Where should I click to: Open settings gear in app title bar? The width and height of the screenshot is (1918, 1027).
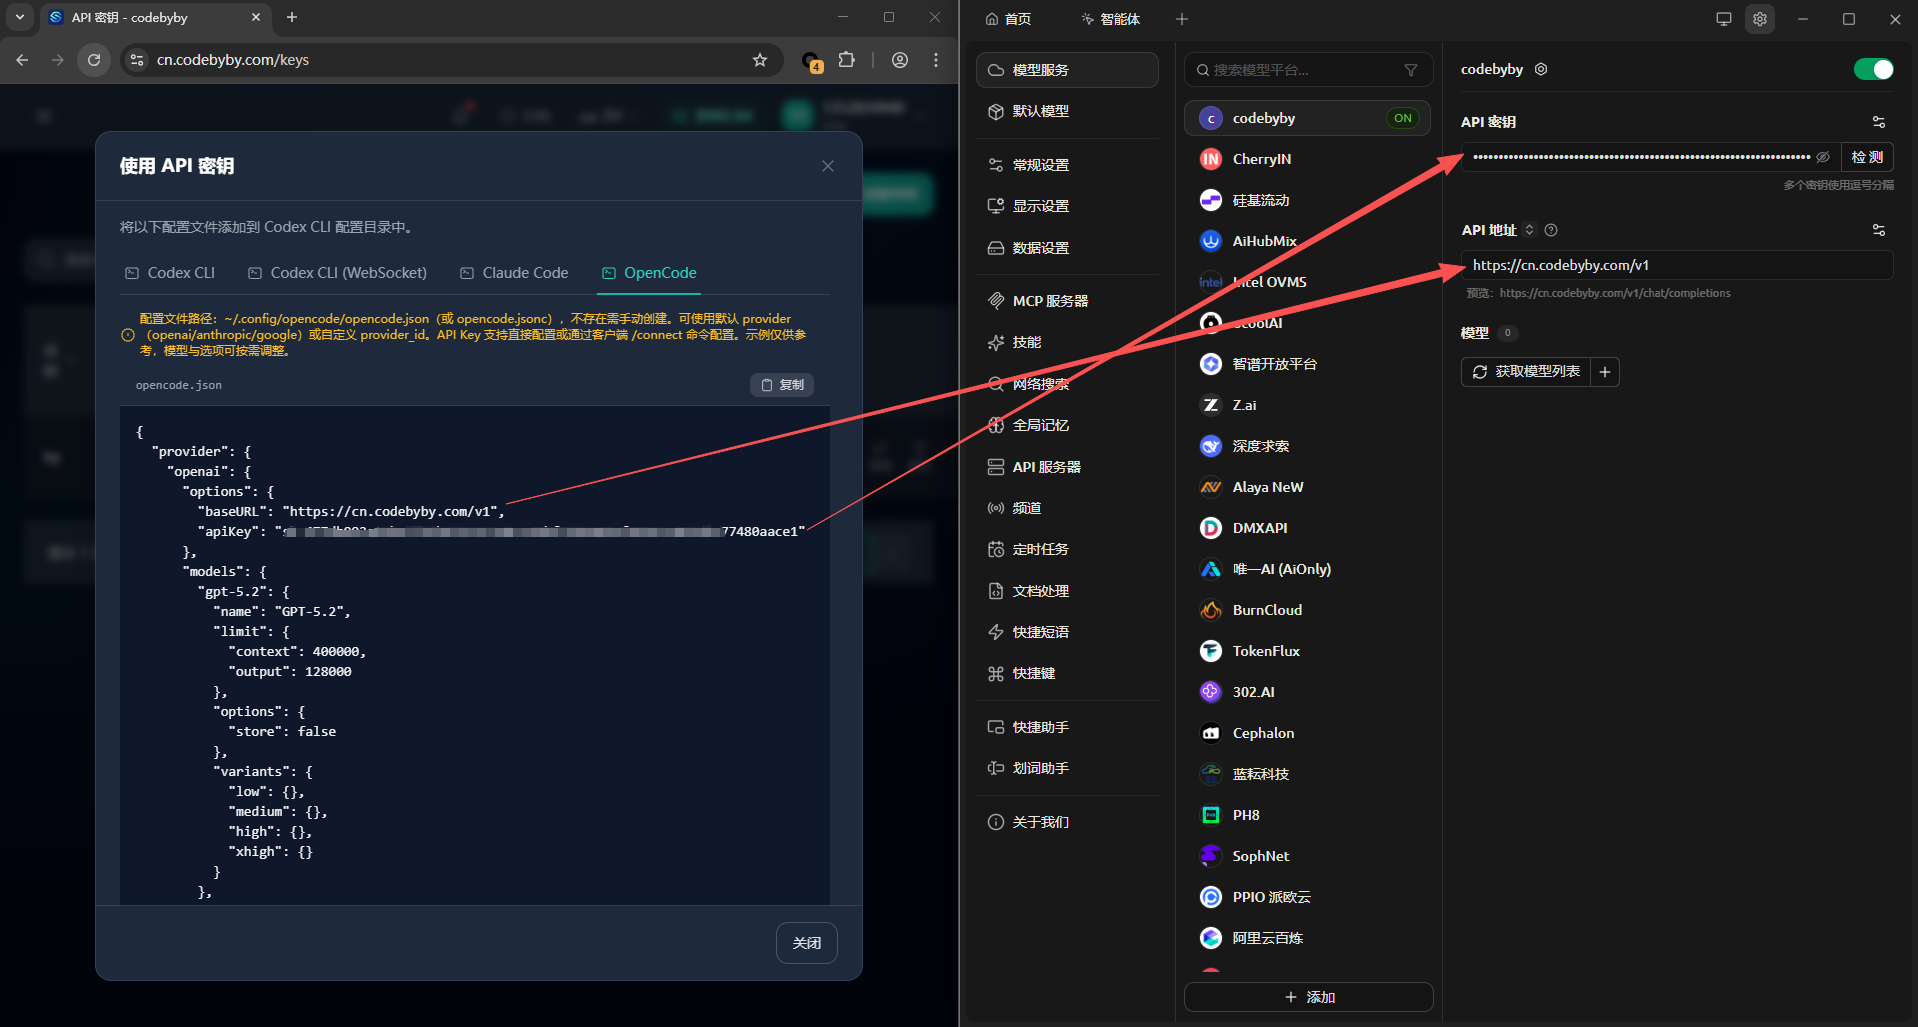click(x=1760, y=19)
